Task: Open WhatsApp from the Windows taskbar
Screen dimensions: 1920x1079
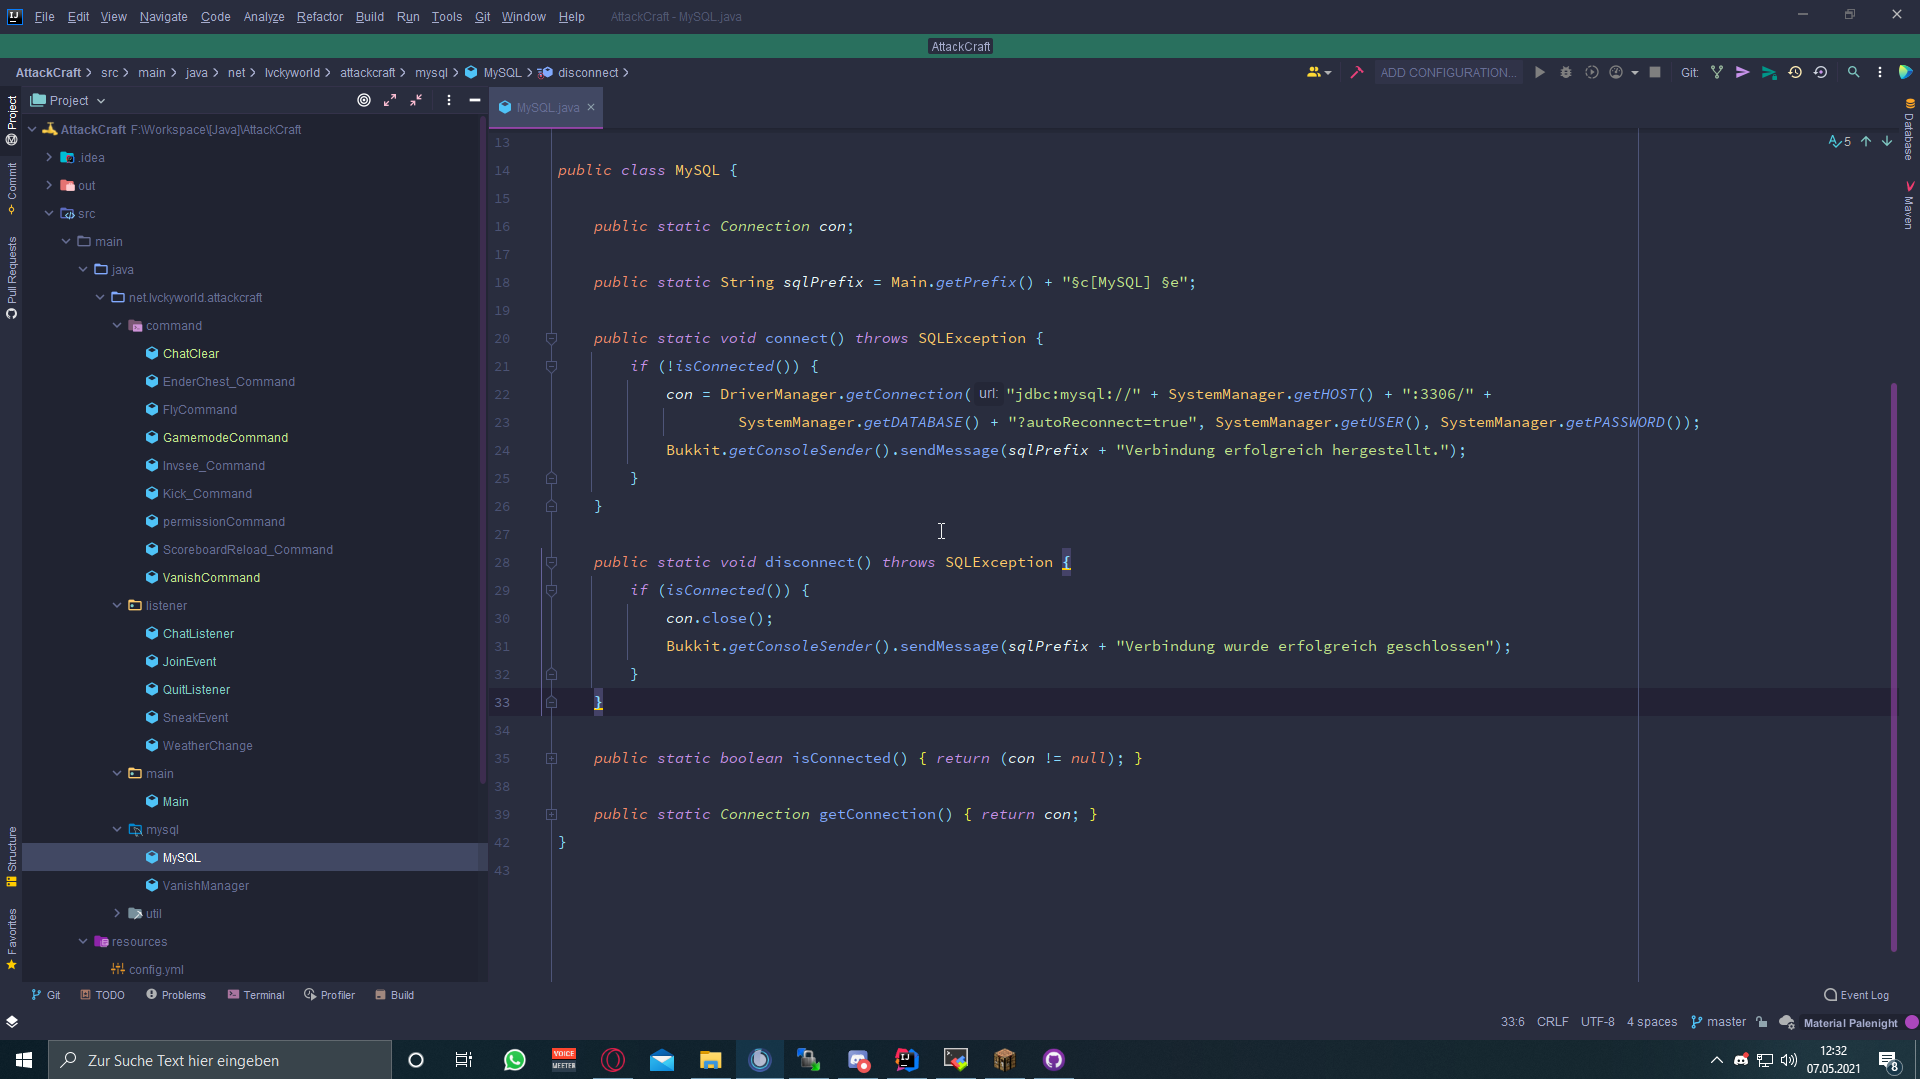Action: pyautogui.click(x=515, y=1060)
